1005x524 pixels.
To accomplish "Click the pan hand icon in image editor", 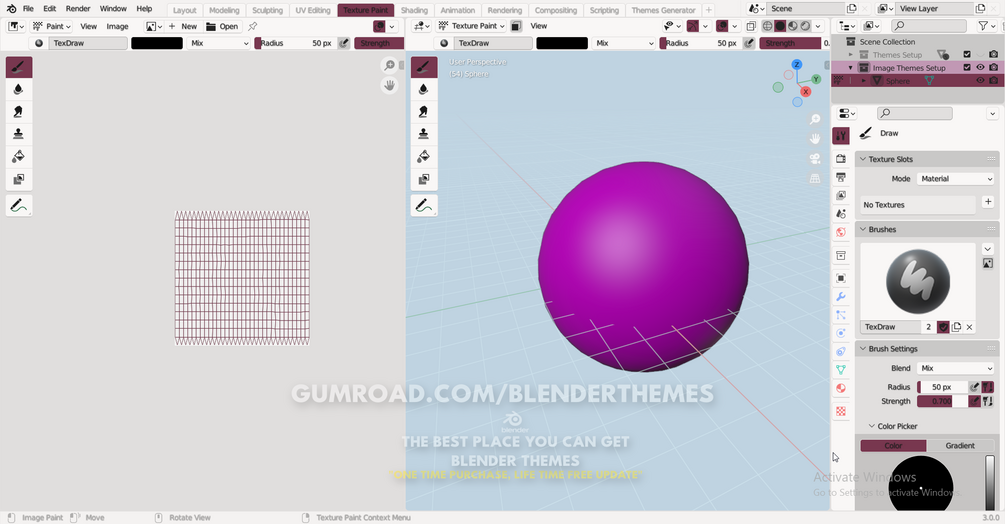I will tap(389, 85).
